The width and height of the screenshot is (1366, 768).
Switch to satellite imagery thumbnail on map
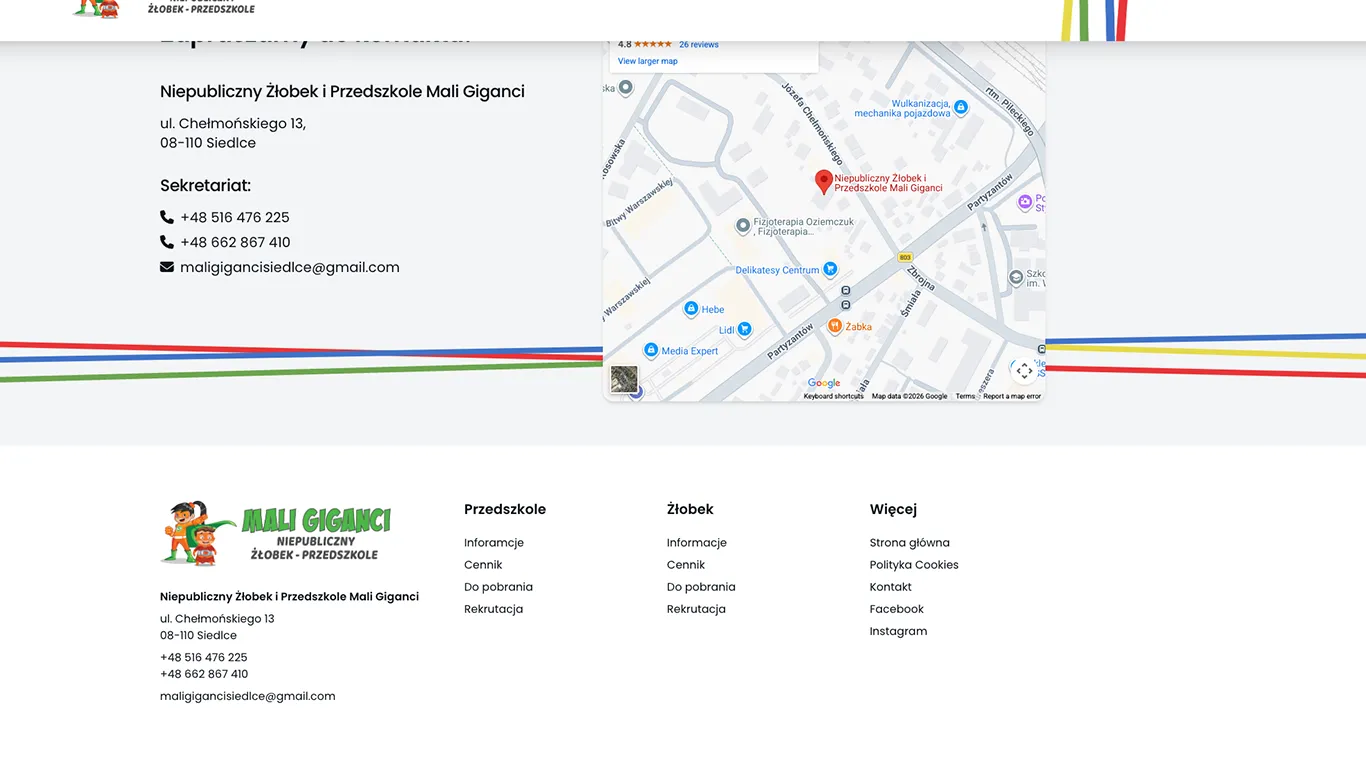click(x=624, y=379)
